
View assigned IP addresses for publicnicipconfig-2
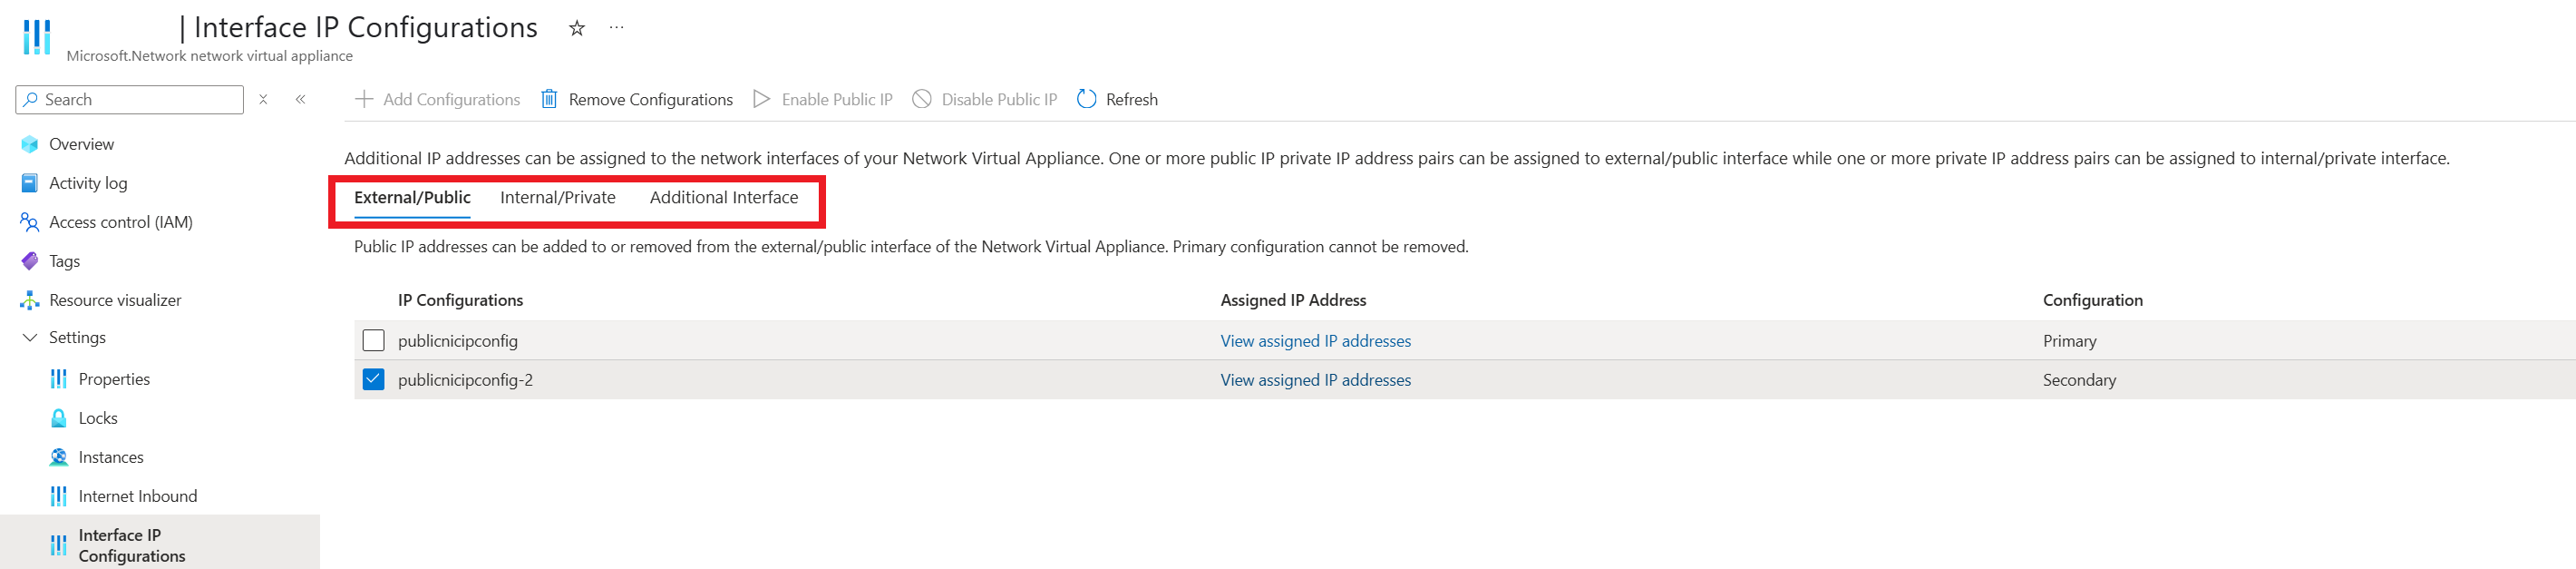click(x=1315, y=380)
